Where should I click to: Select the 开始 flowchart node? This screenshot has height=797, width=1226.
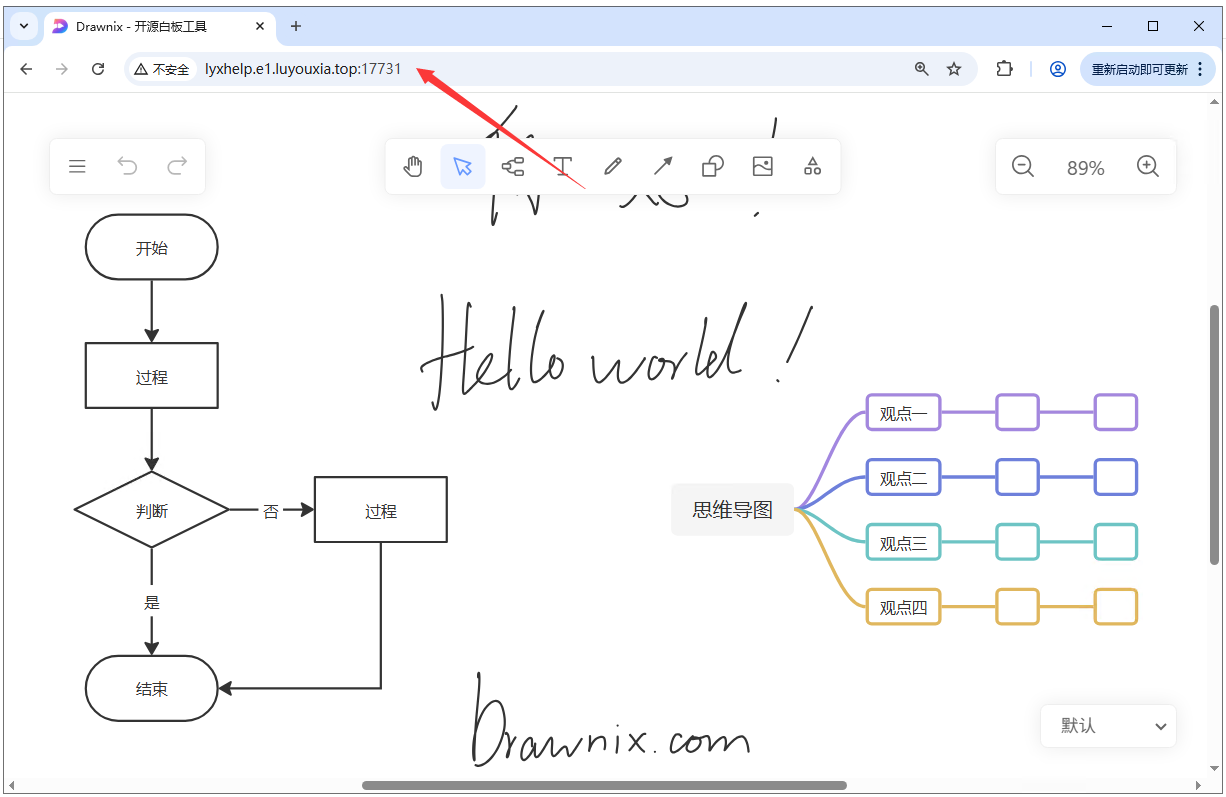click(152, 247)
